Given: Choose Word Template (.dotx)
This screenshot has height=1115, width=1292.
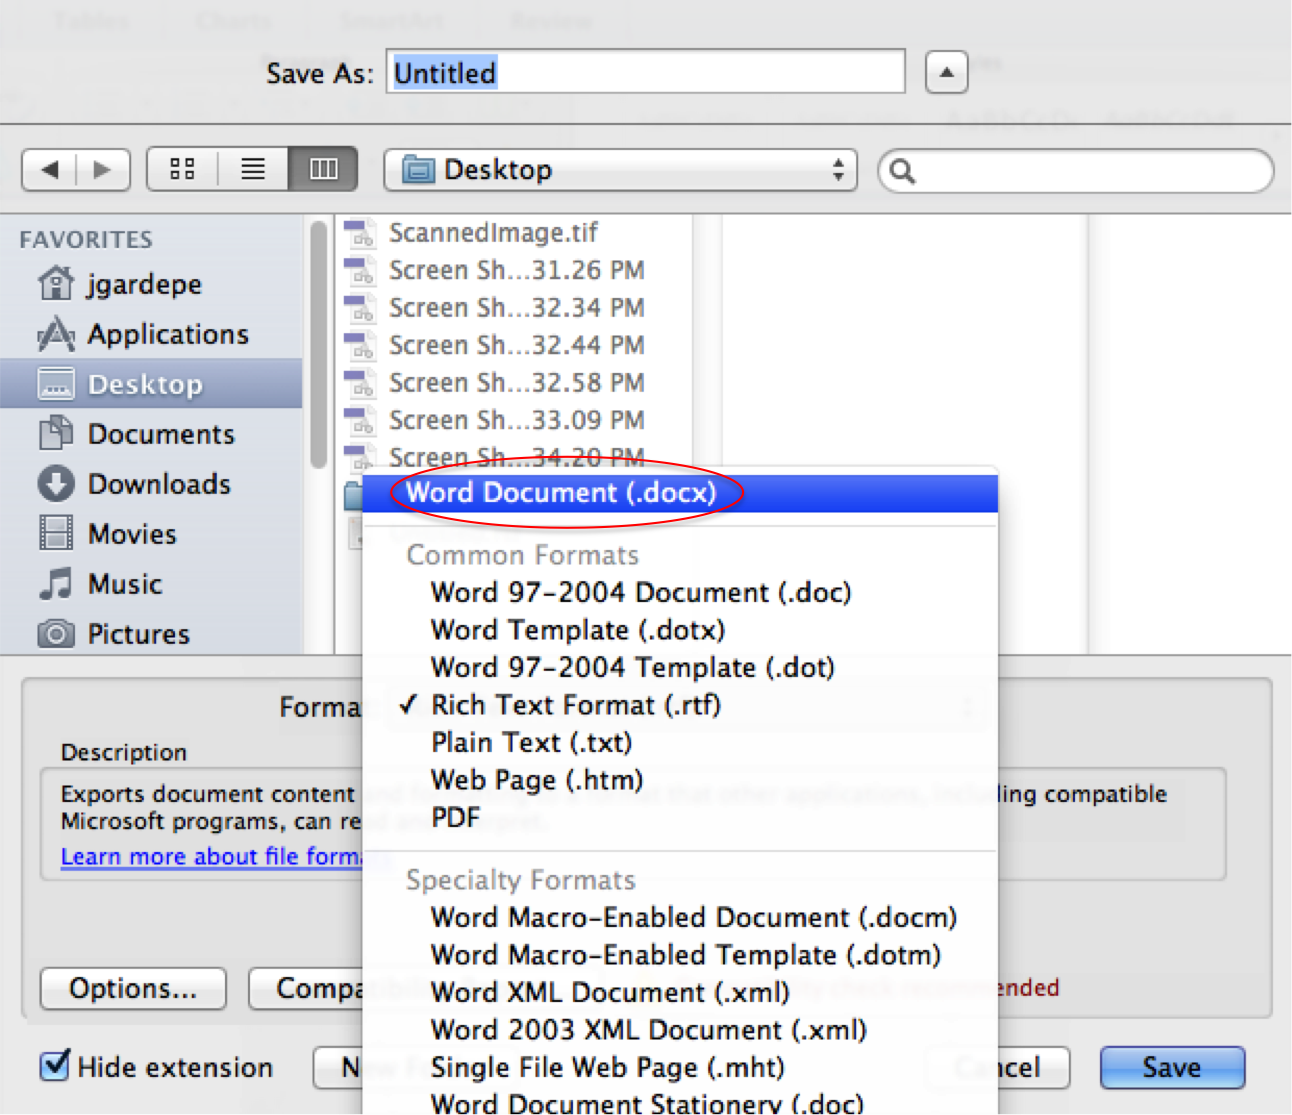Looking at the screenshot, I should tap(680, 630).
